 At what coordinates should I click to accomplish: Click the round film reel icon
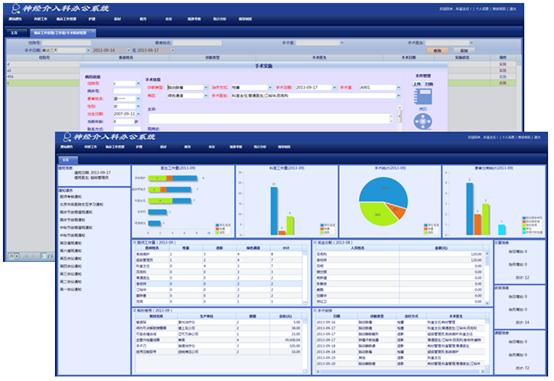(423, 122)
